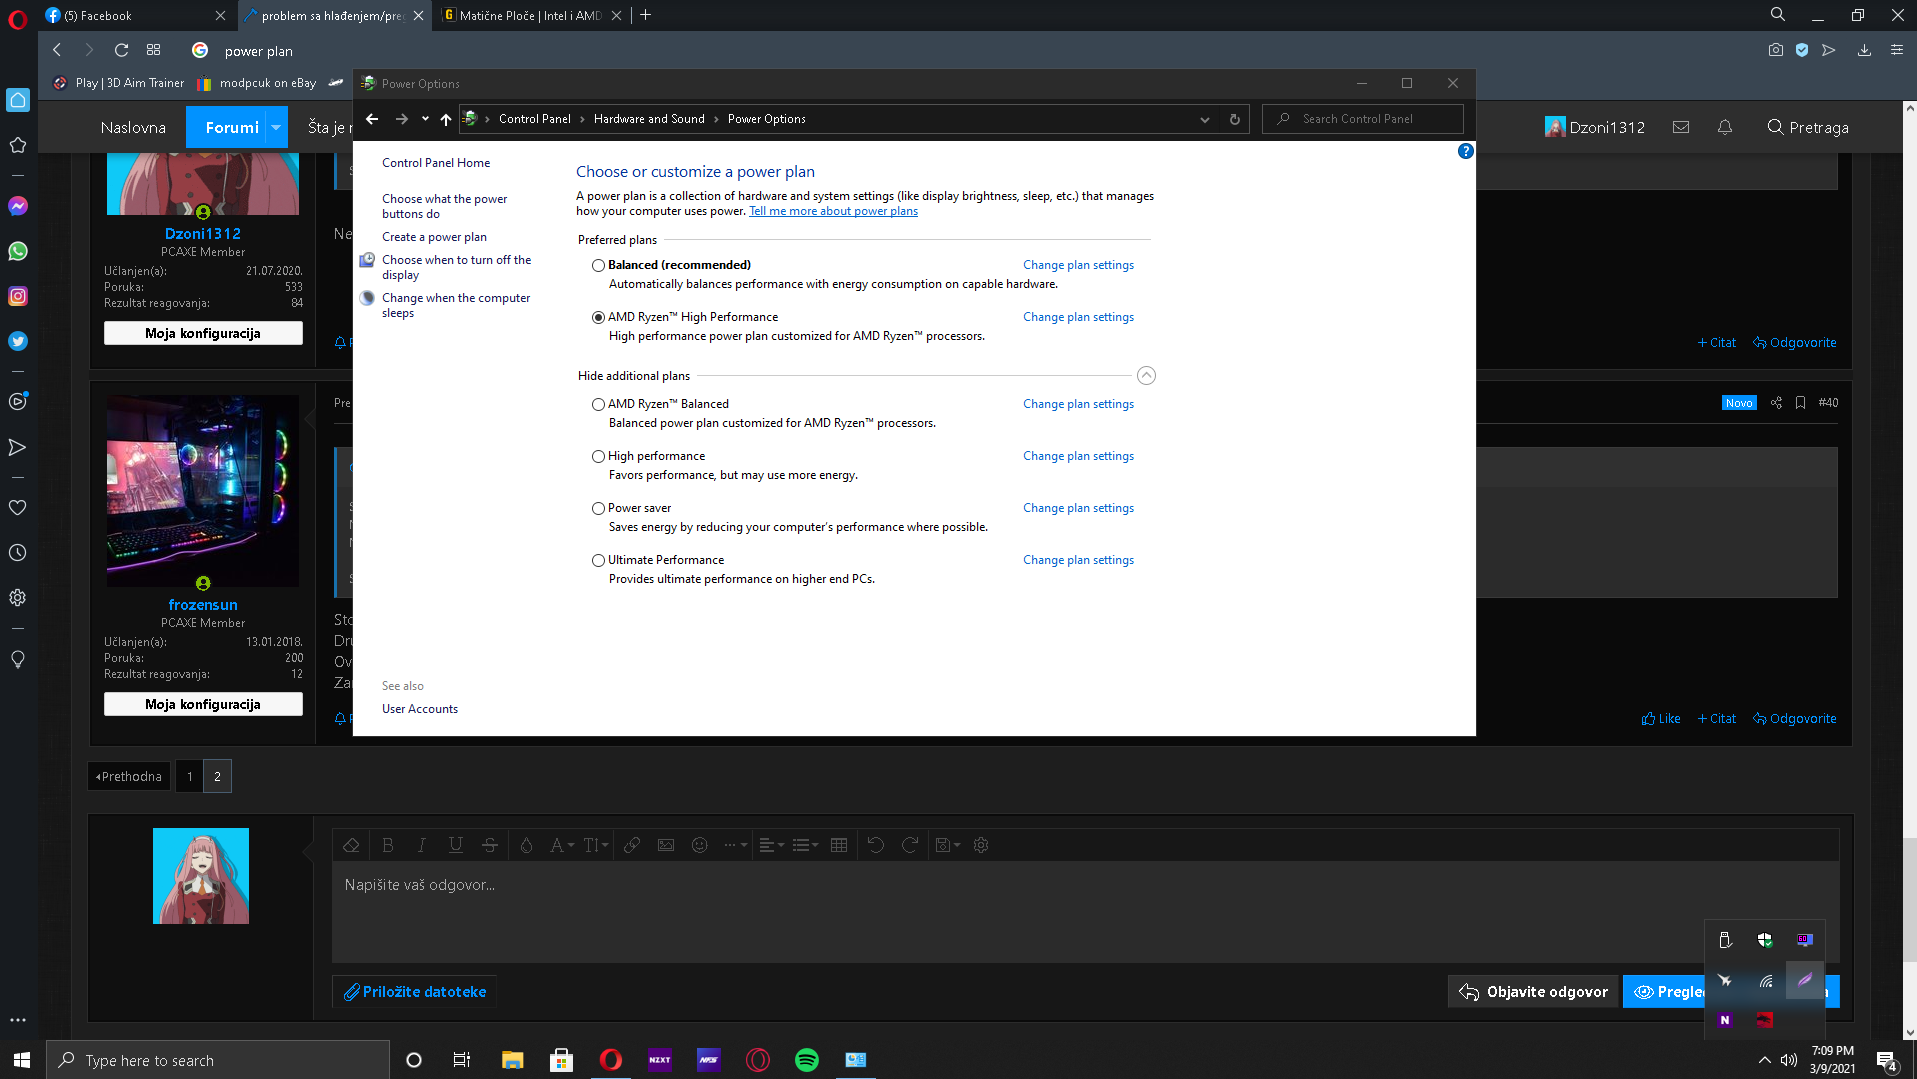This screenshot has width=1917, height=1079.
Task: Switch to the Facebook browser tab
Action: 133,15
